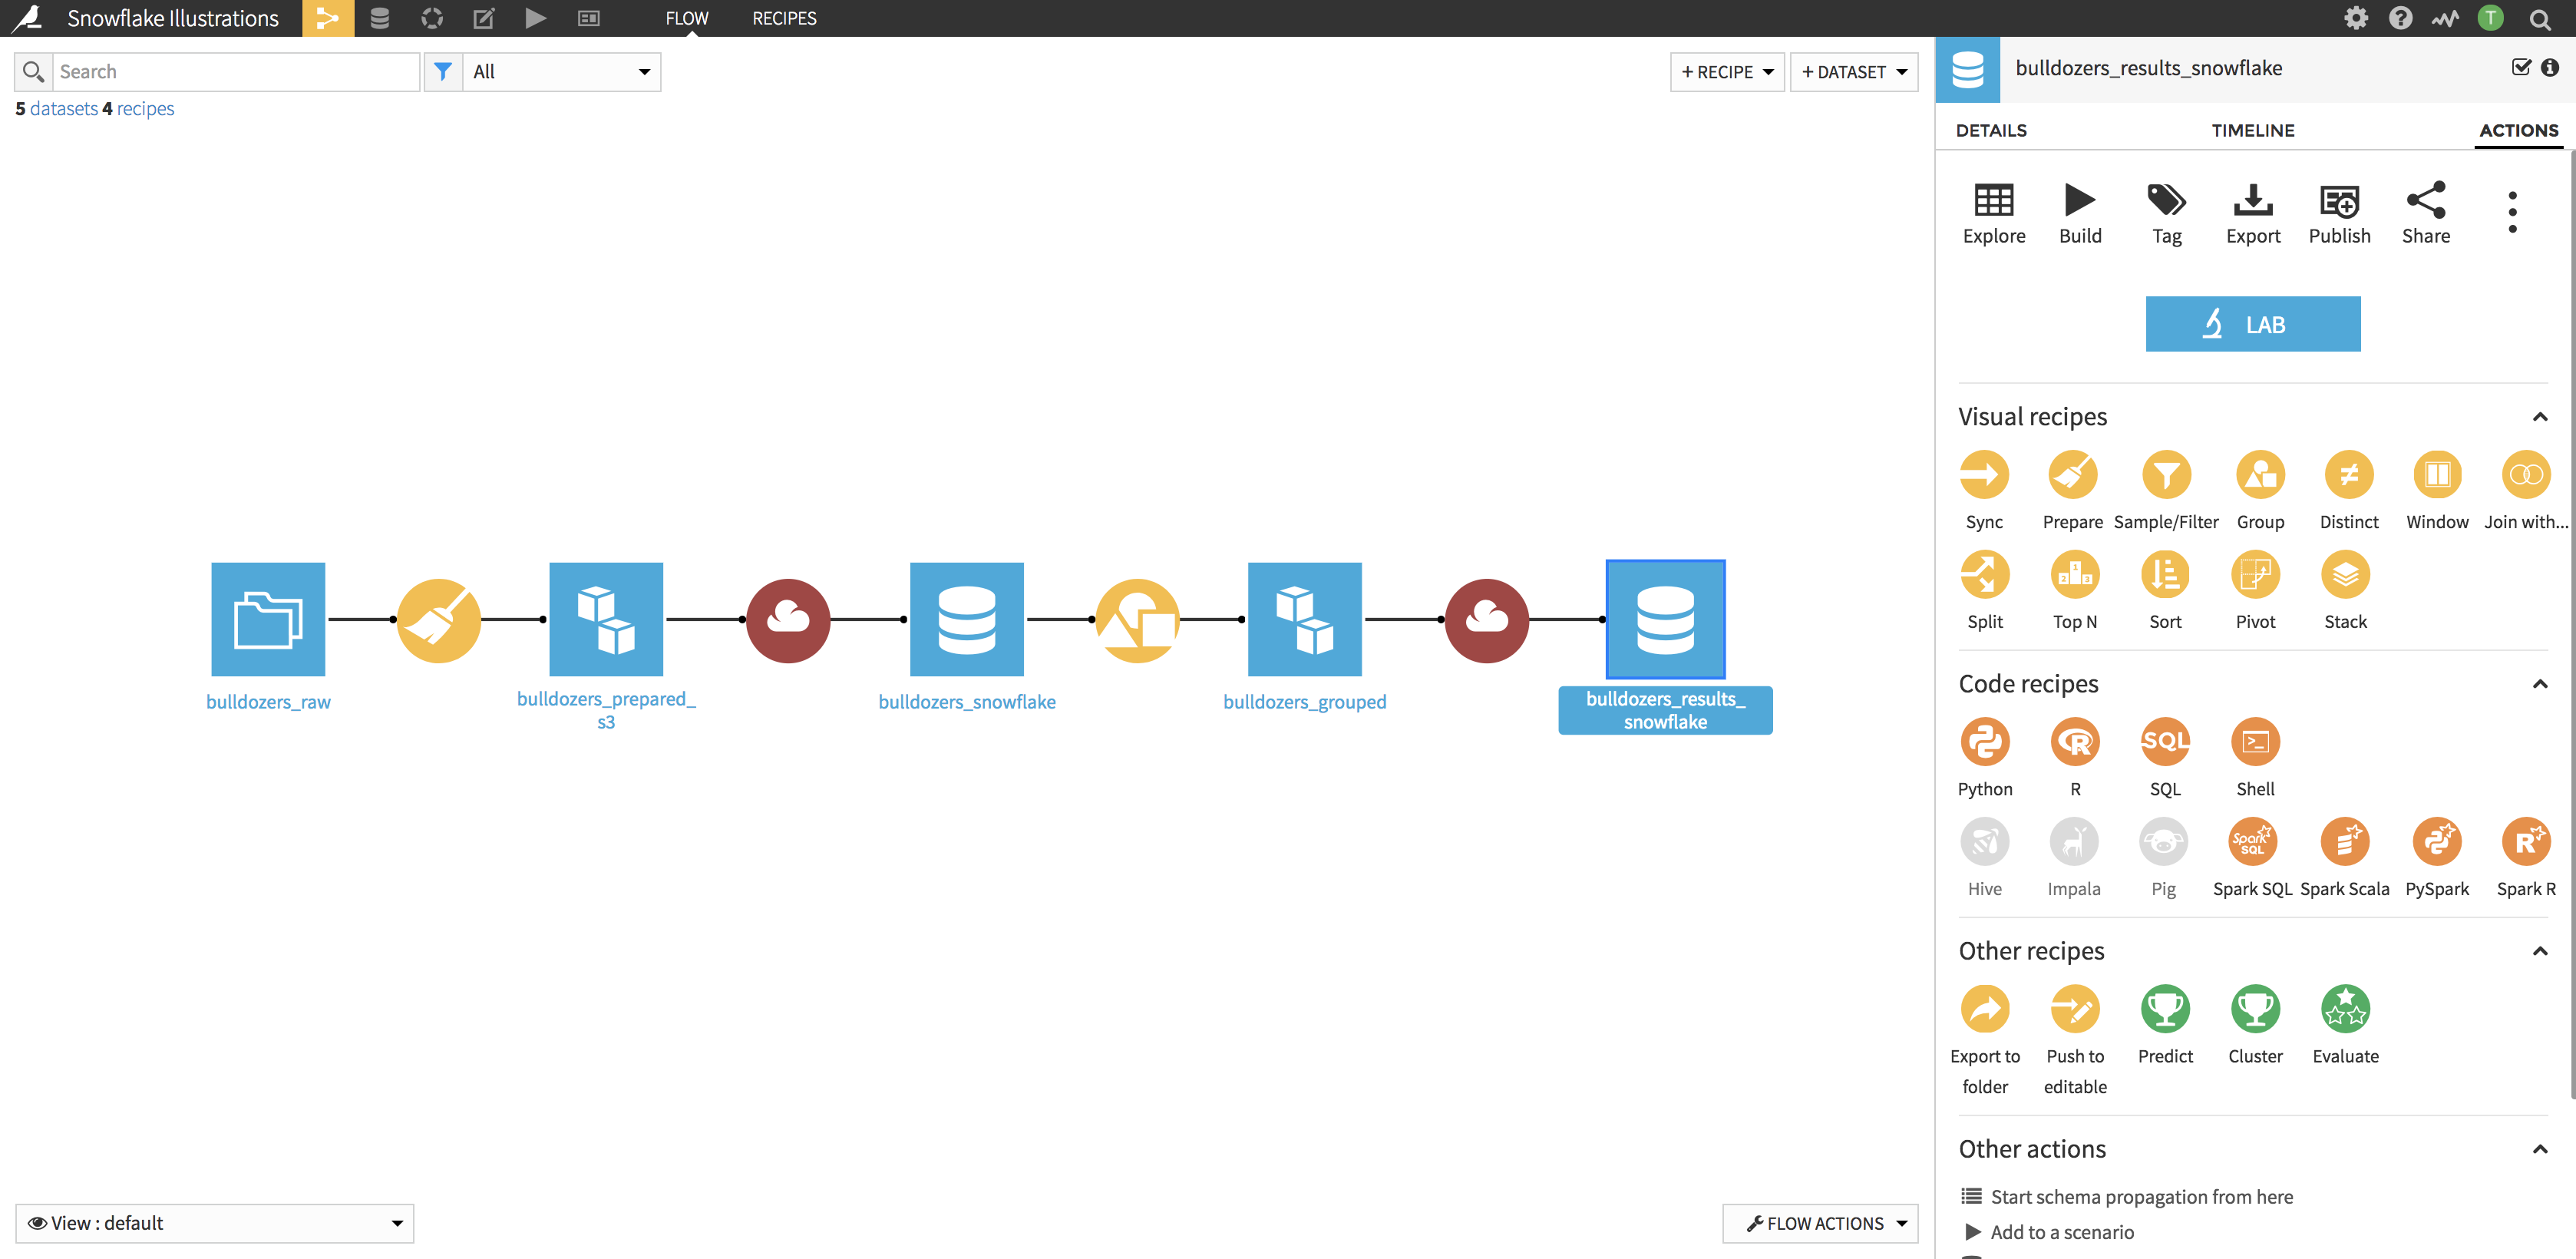Create a PySpark recipe
The height and width of the screenshot is (1259, 2576).
pos(2437,841)
